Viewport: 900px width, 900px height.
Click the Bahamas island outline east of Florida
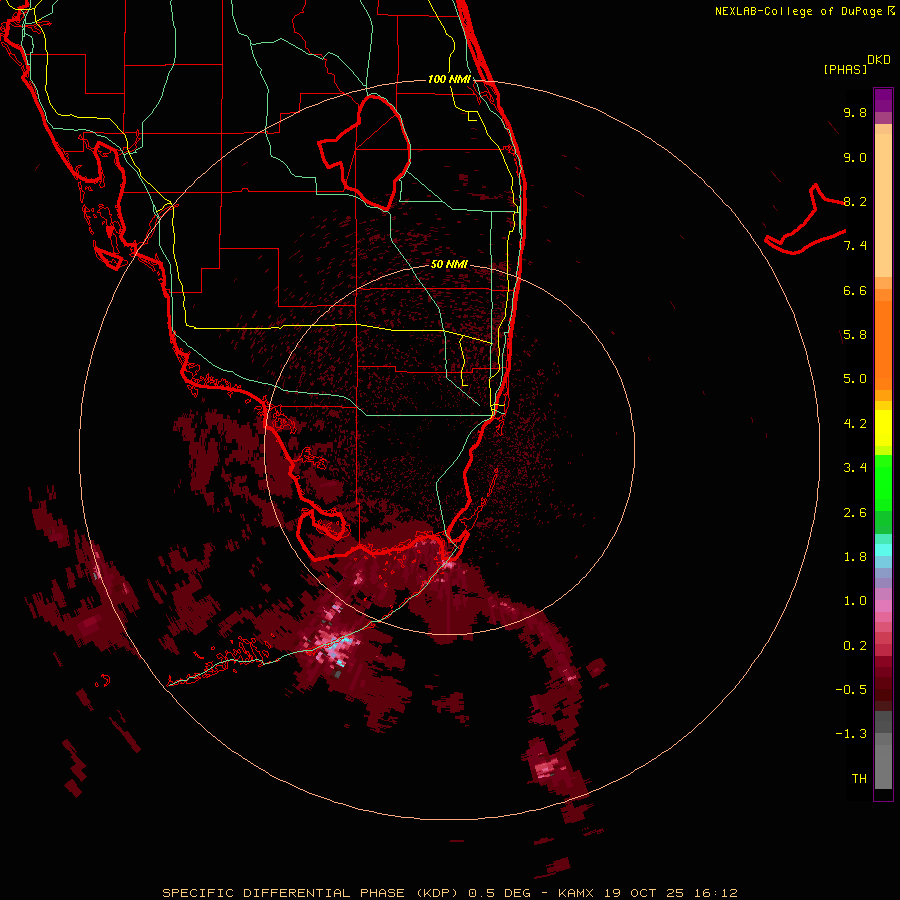pos(805,219)
